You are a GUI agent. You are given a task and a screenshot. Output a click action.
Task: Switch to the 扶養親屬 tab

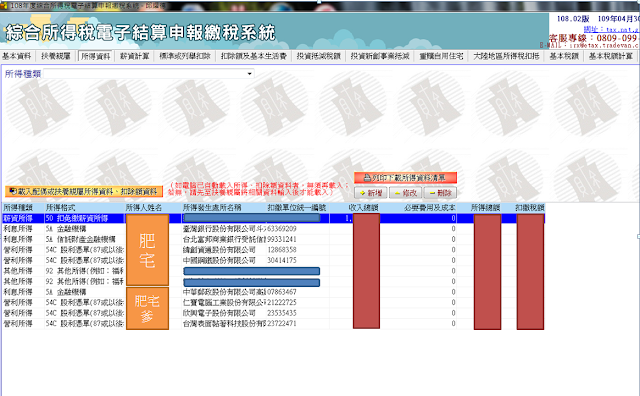pyautogui.click(x=56, y=56)
